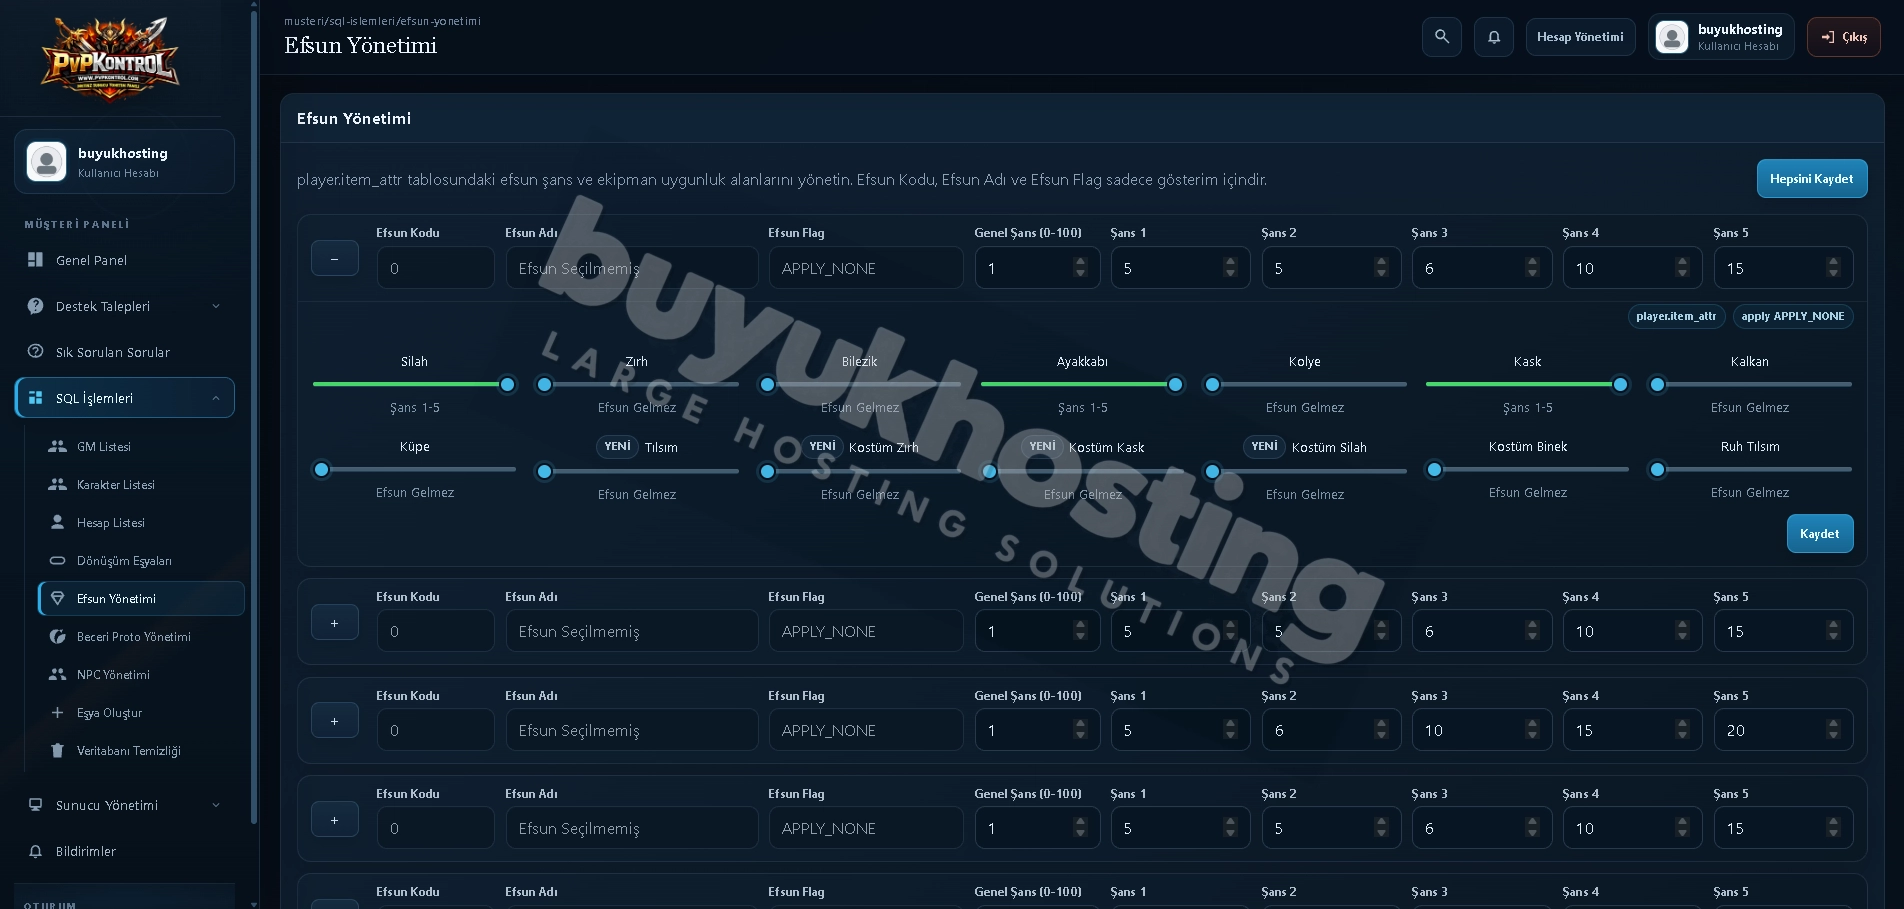Expand the Sunucu Yönetimi menu
This screenshot has height=909, width=1904.
coord(124,805)
